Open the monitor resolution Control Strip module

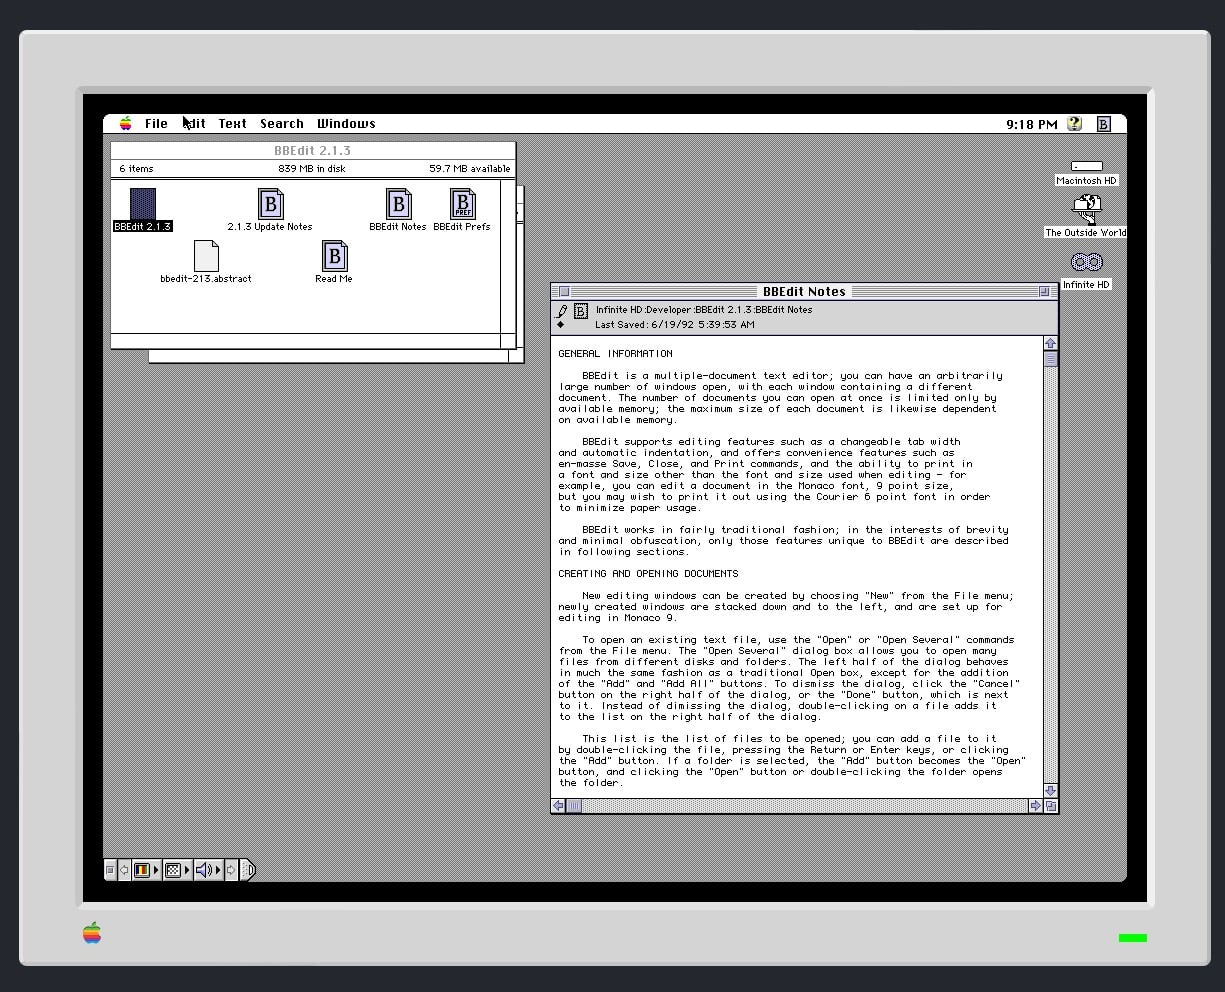tap(173, 870)
